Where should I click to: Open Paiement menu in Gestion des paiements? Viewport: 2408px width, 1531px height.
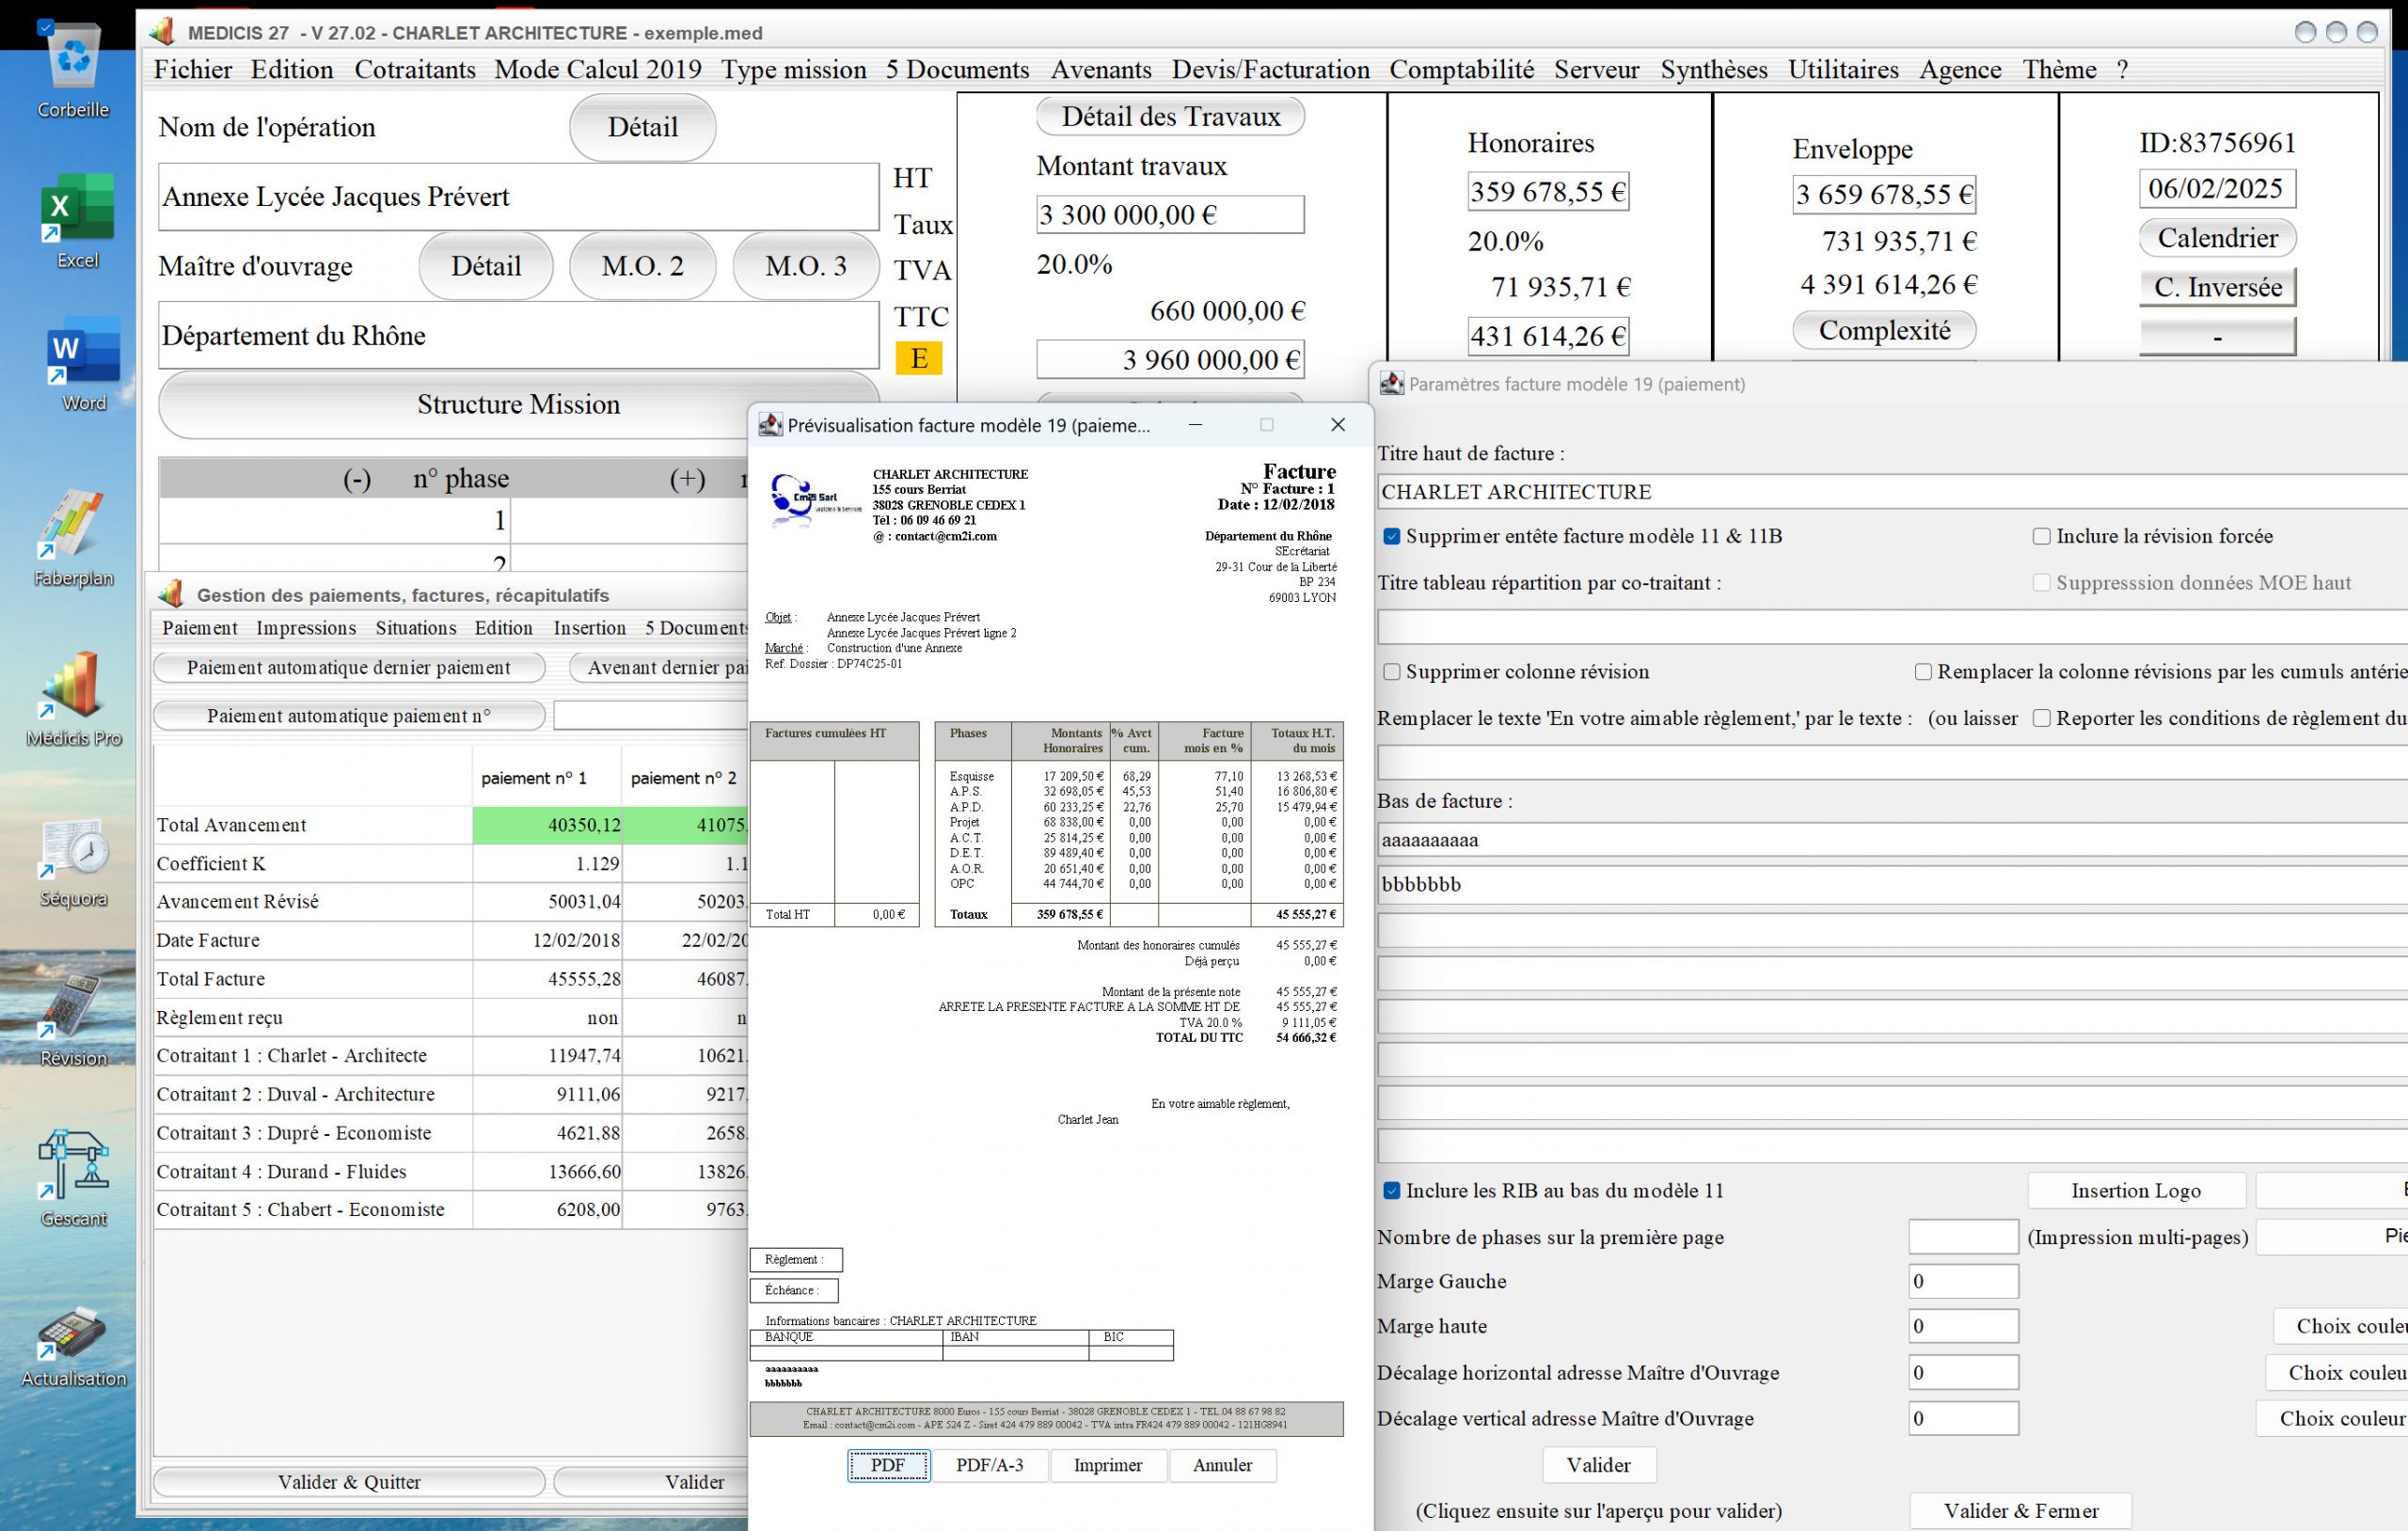pyautogui.click(x=200, y=627)
